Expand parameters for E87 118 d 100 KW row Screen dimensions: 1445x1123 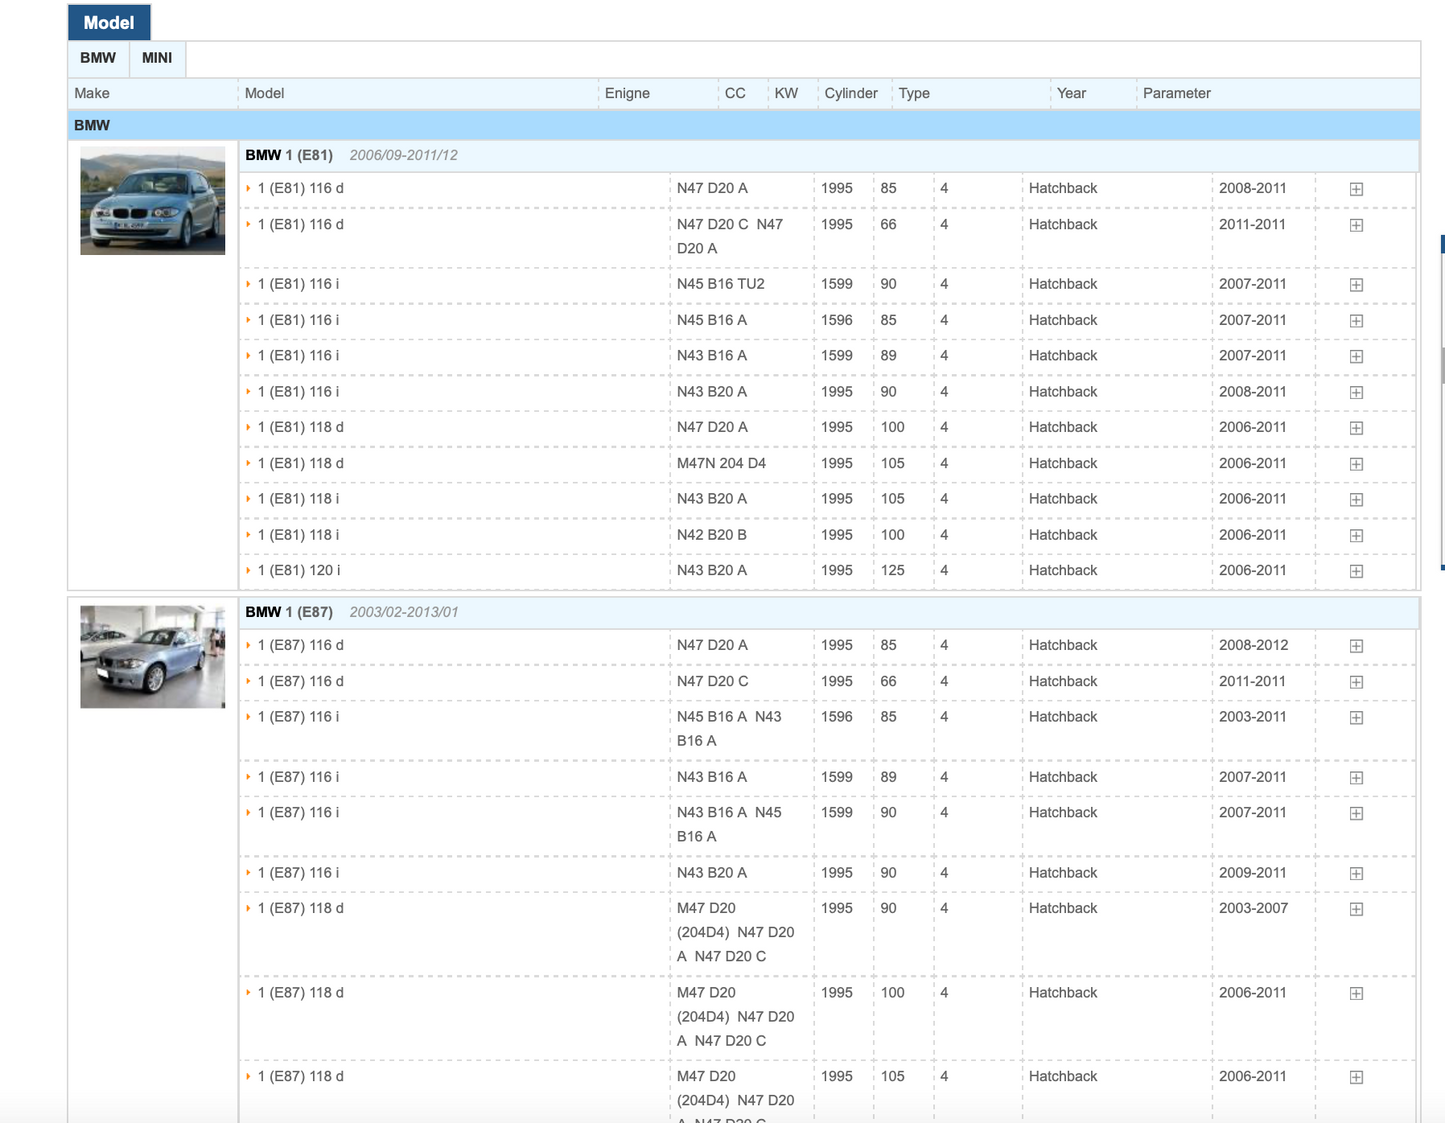click(1356, 993)
